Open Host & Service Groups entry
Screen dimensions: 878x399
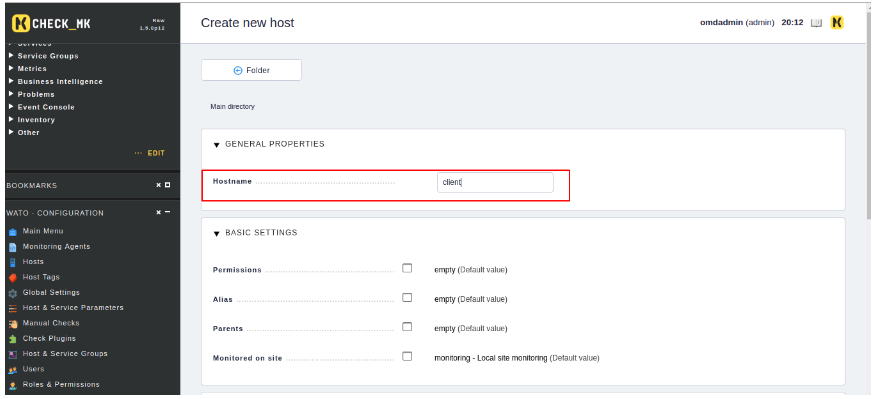tap(65, 354)
